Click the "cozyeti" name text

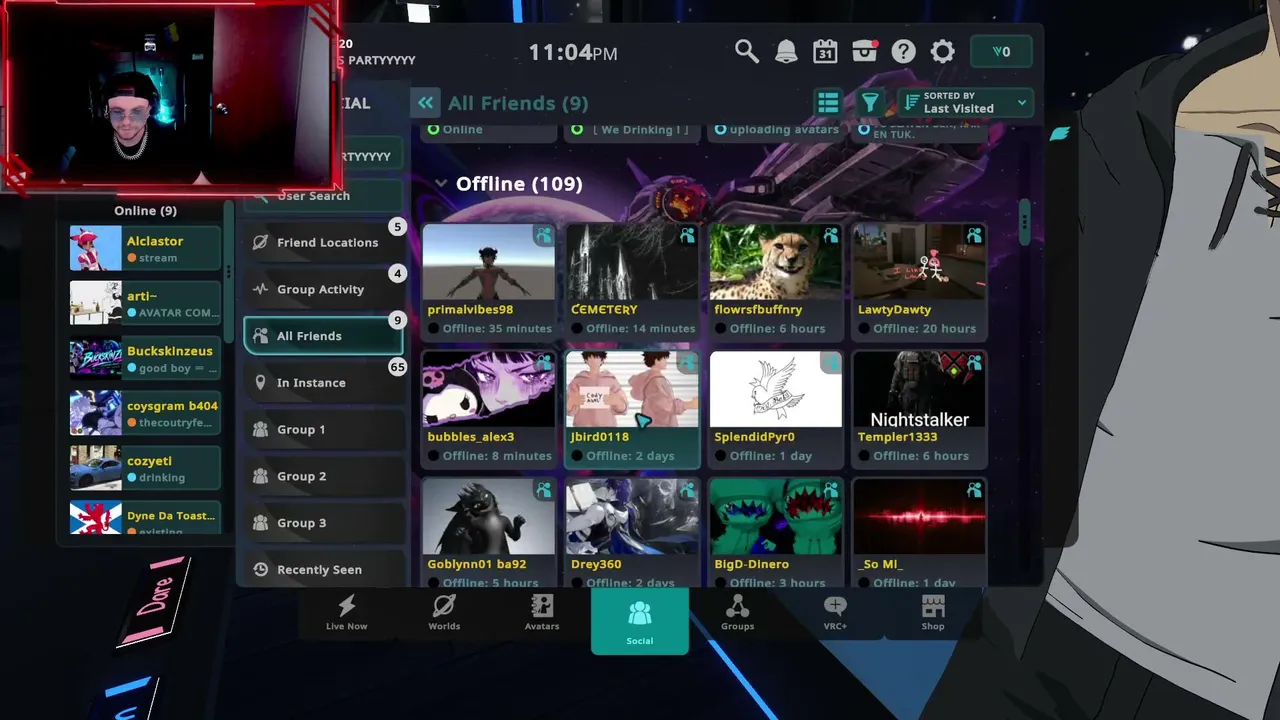(x=151, y=461)
